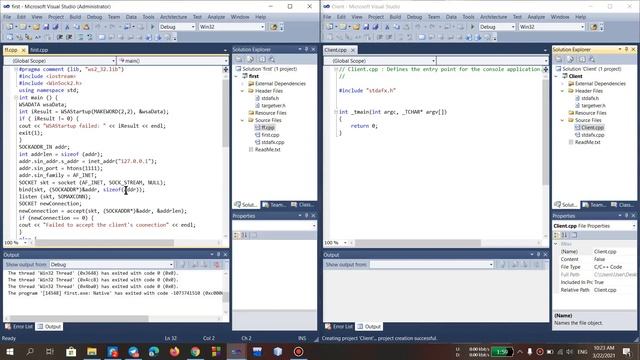The image size is (640, 360).
Task: Click Properties icon in first Solution Explorer toolbar
Action: click(x=239, y=60)
